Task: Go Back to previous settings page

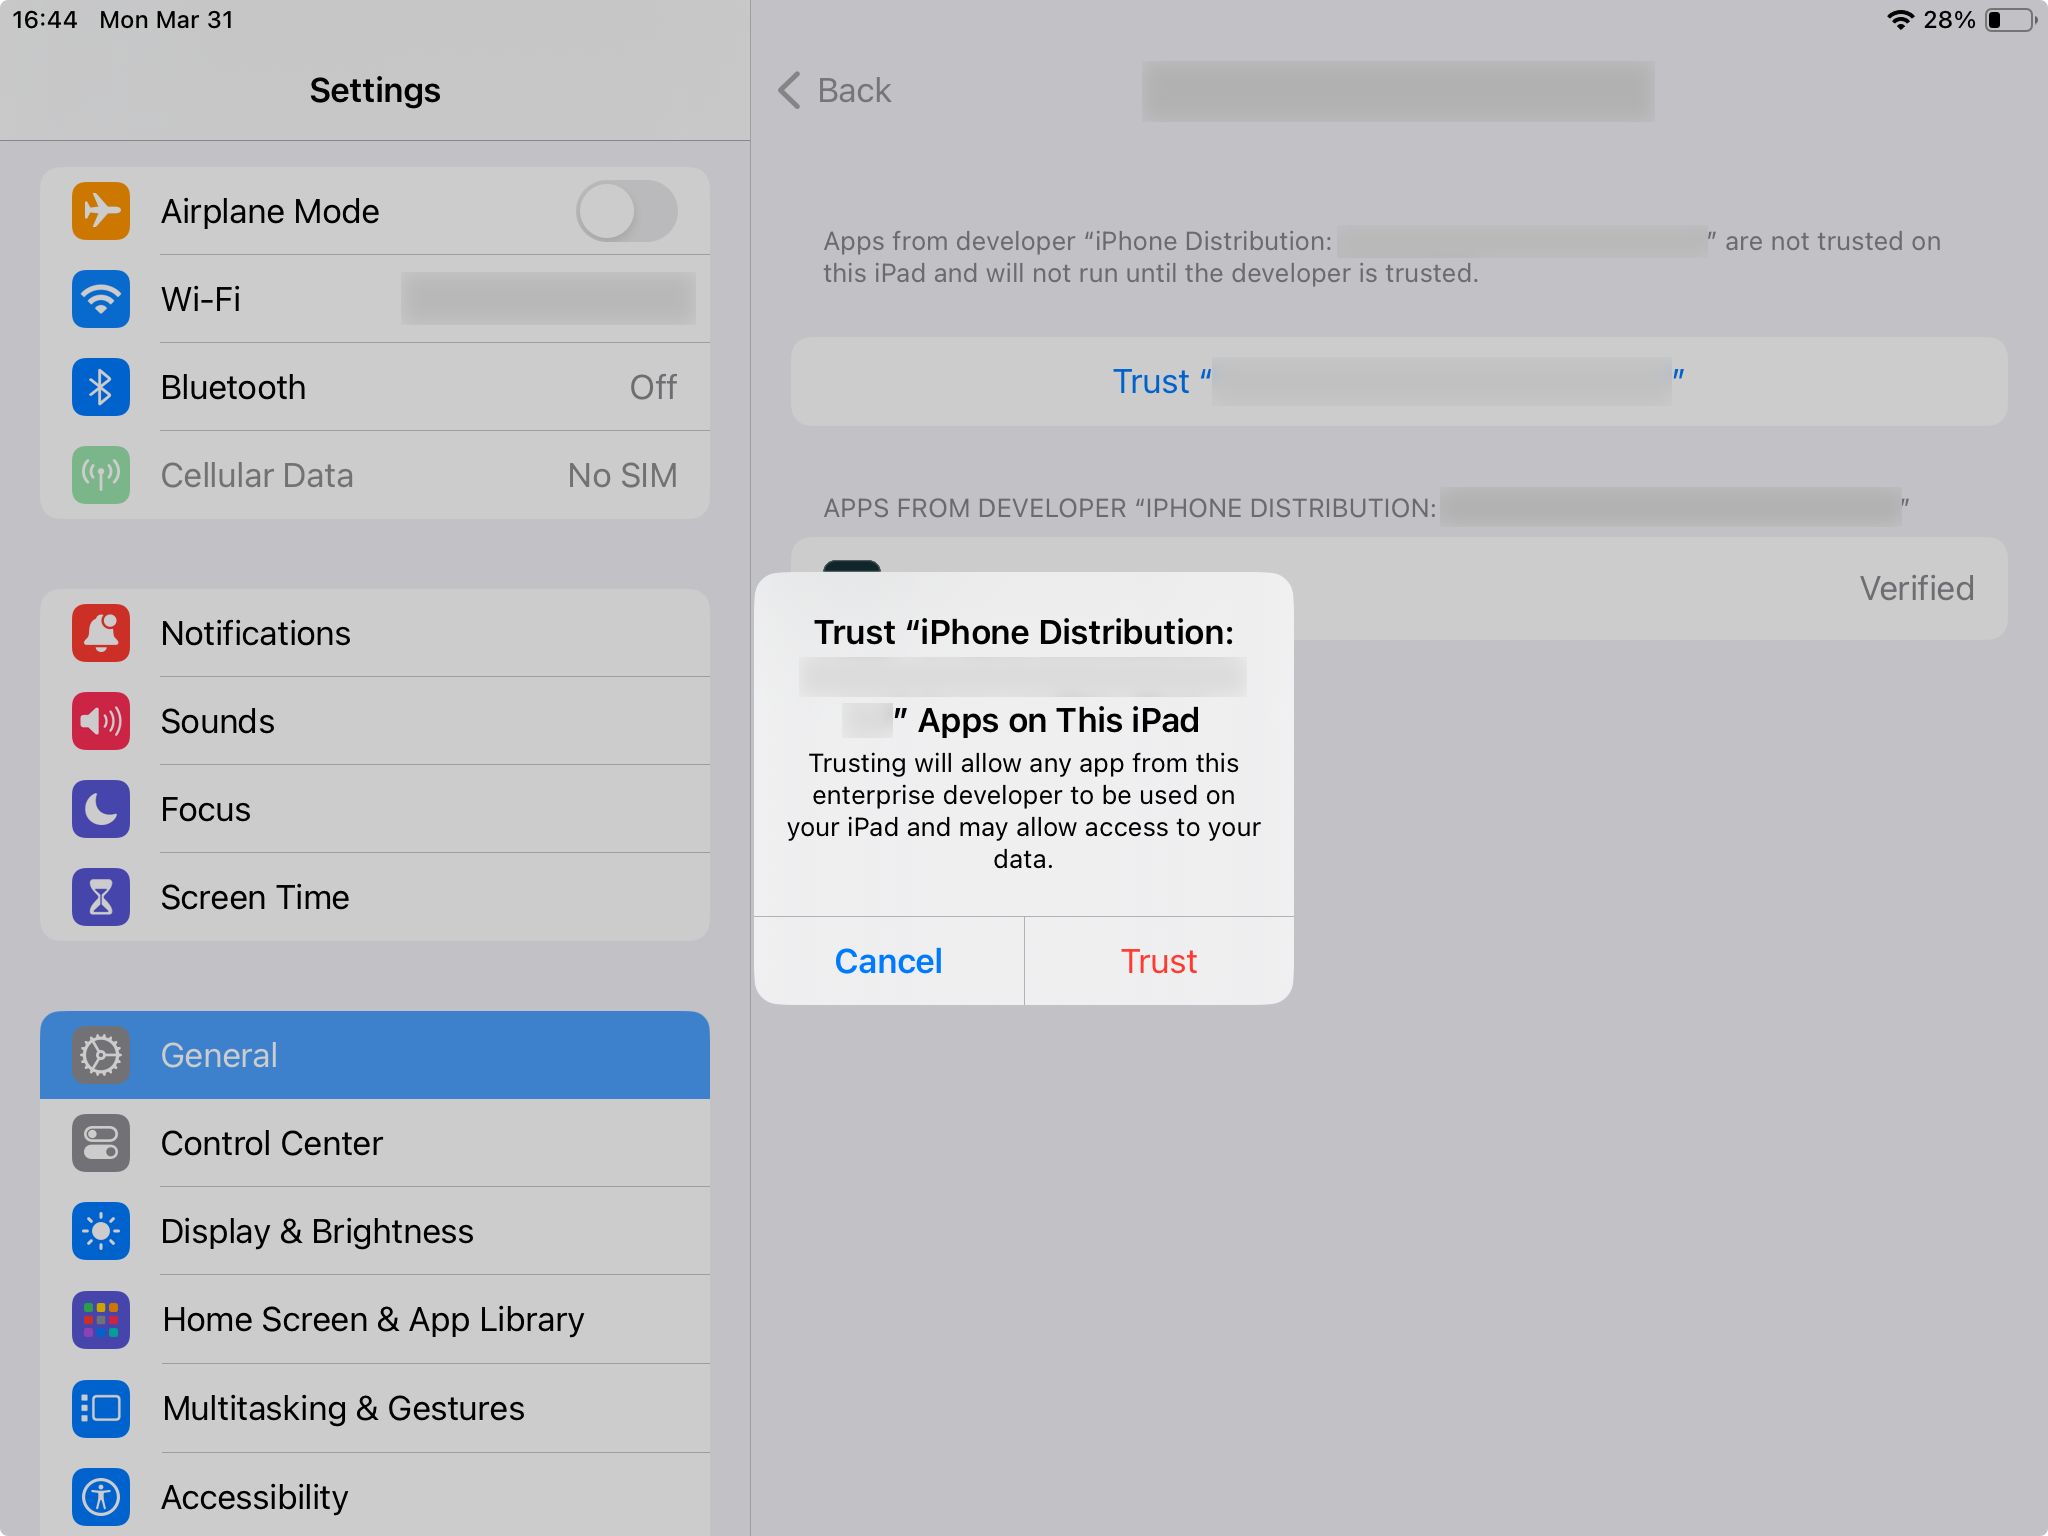Action: 835,90
